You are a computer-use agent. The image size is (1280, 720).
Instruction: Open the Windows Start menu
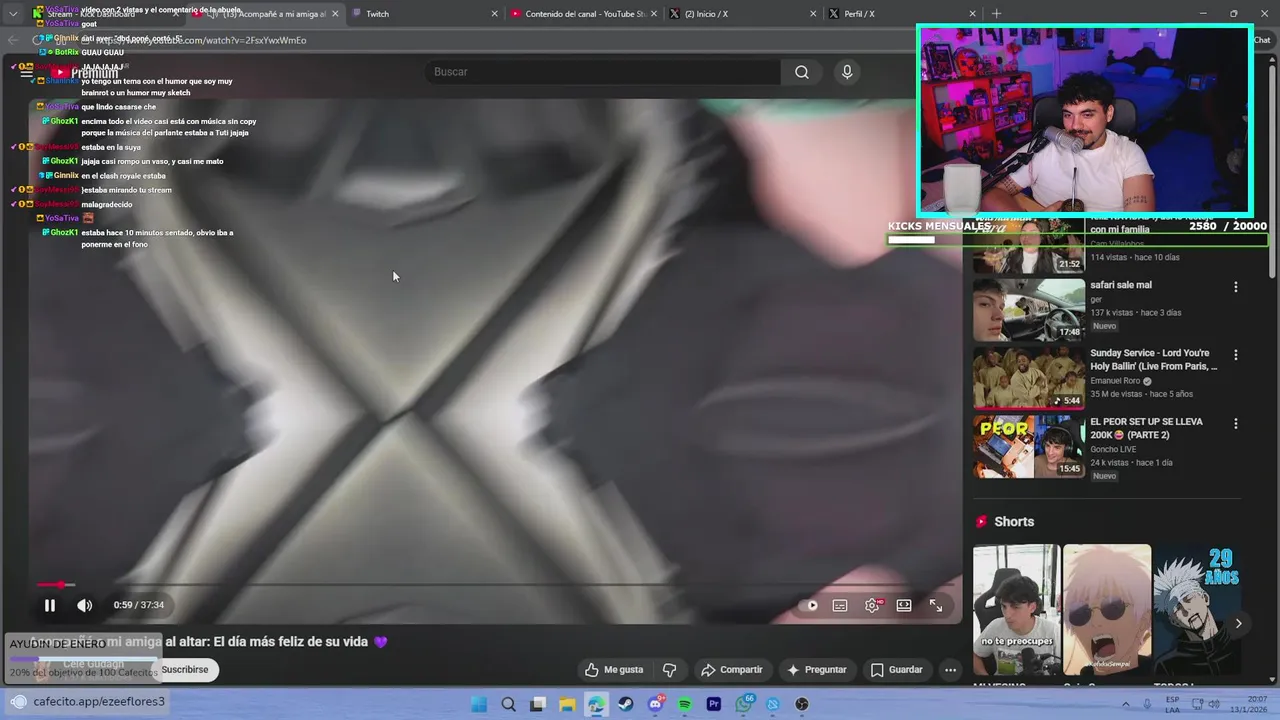pos(479,704)
